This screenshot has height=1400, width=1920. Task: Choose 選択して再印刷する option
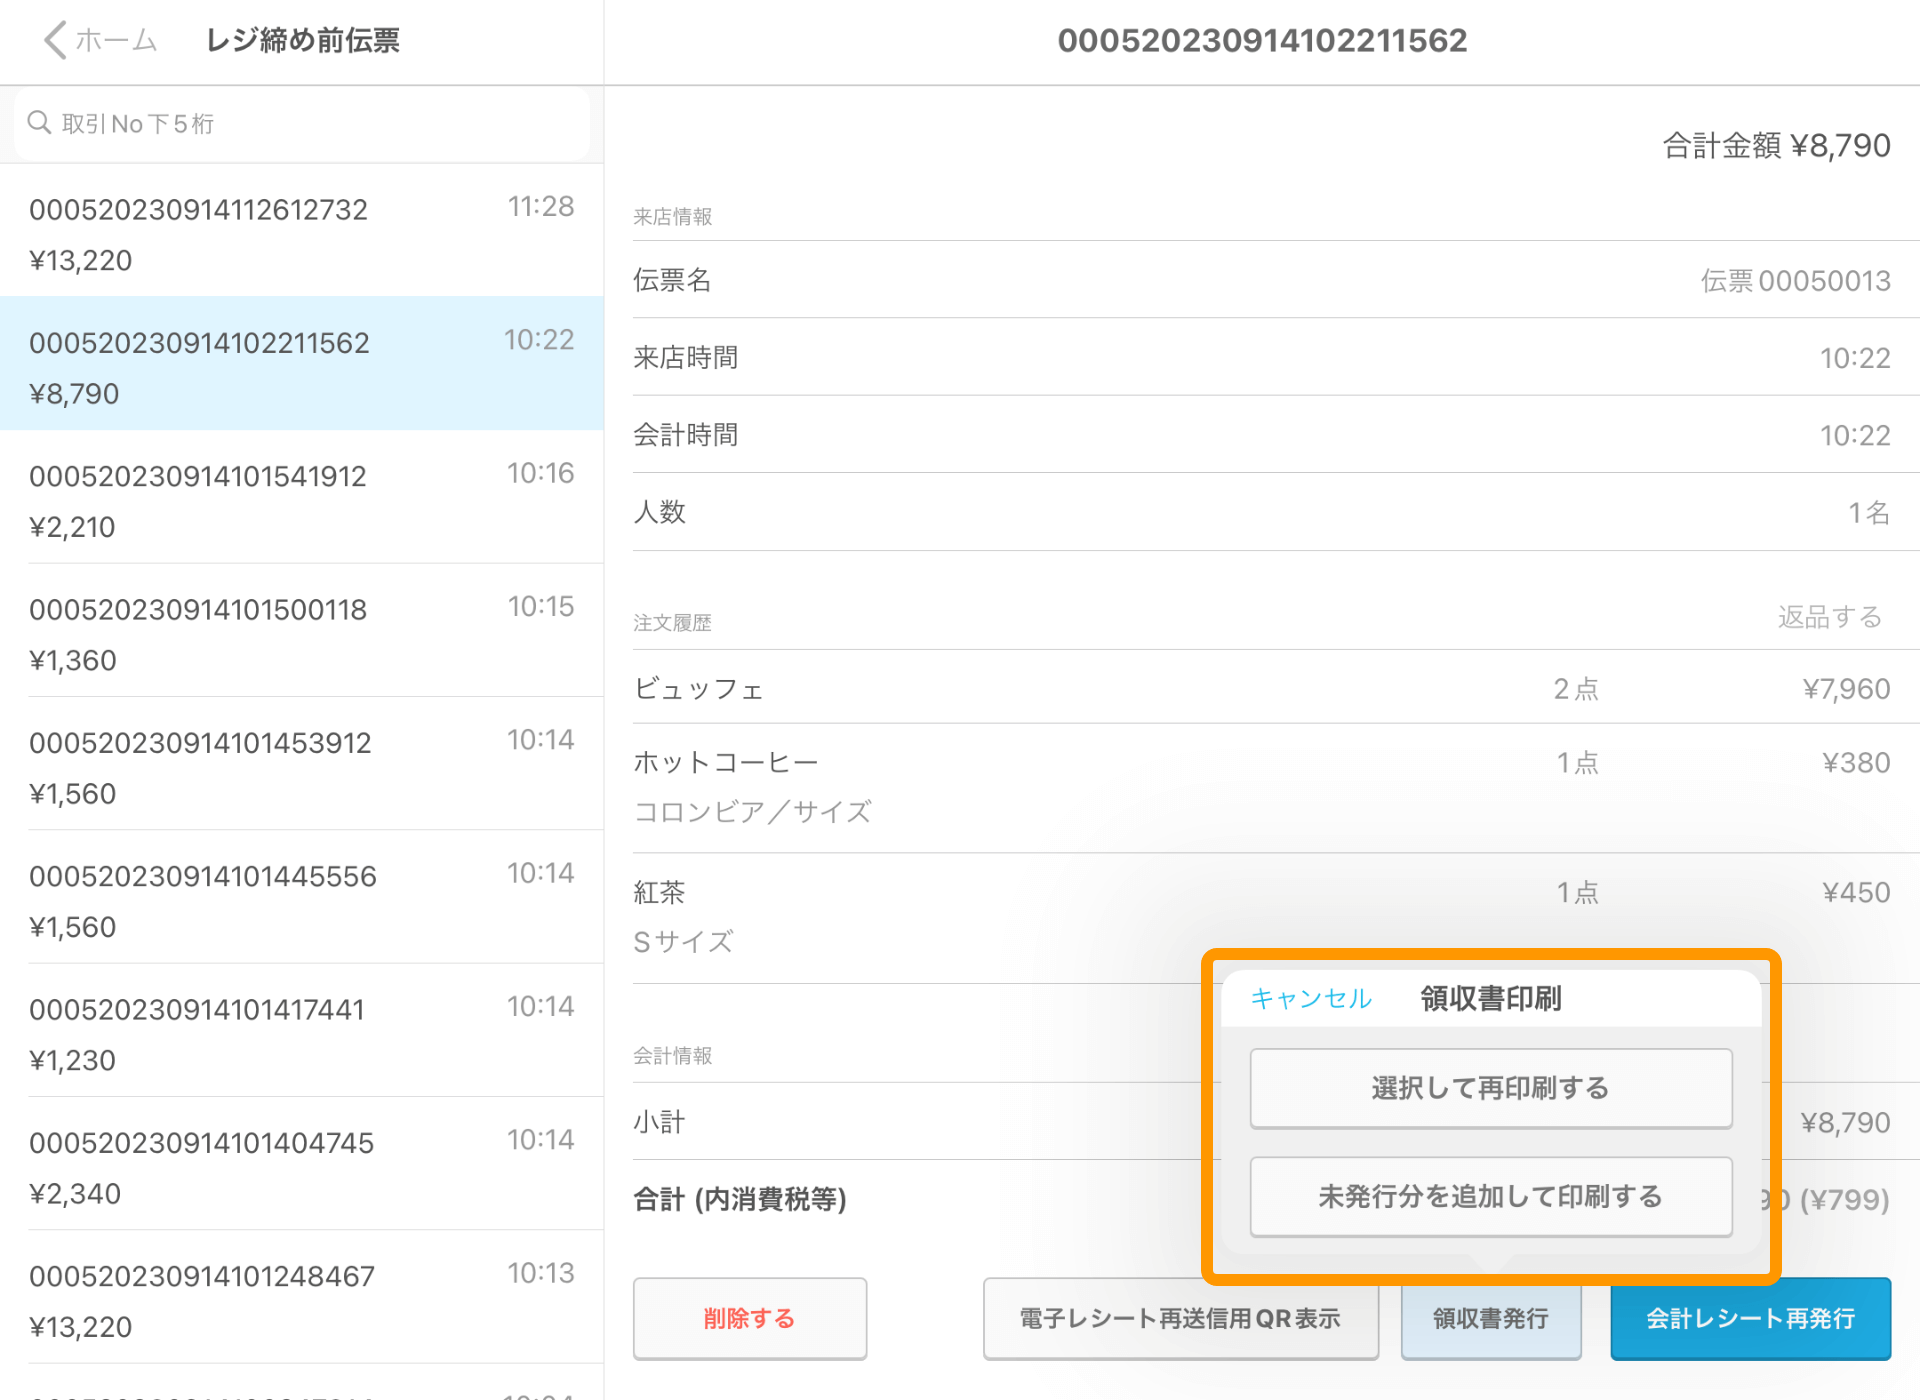pos(1490,1088)
